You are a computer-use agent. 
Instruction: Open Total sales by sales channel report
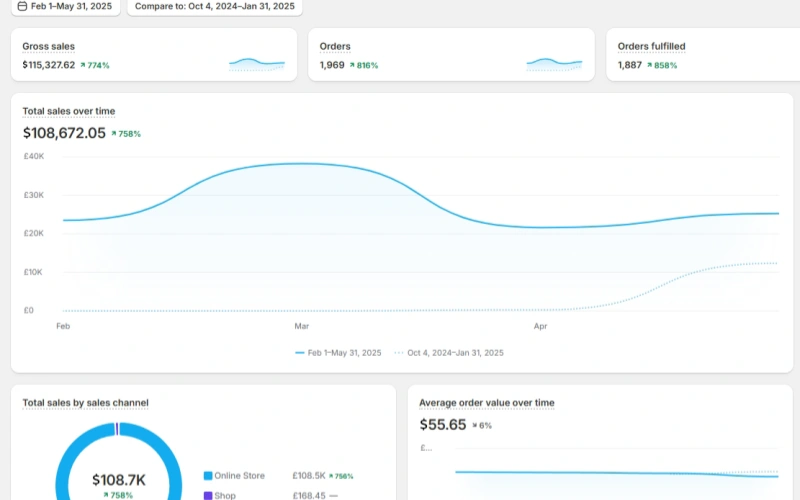[x=85, y=403]
